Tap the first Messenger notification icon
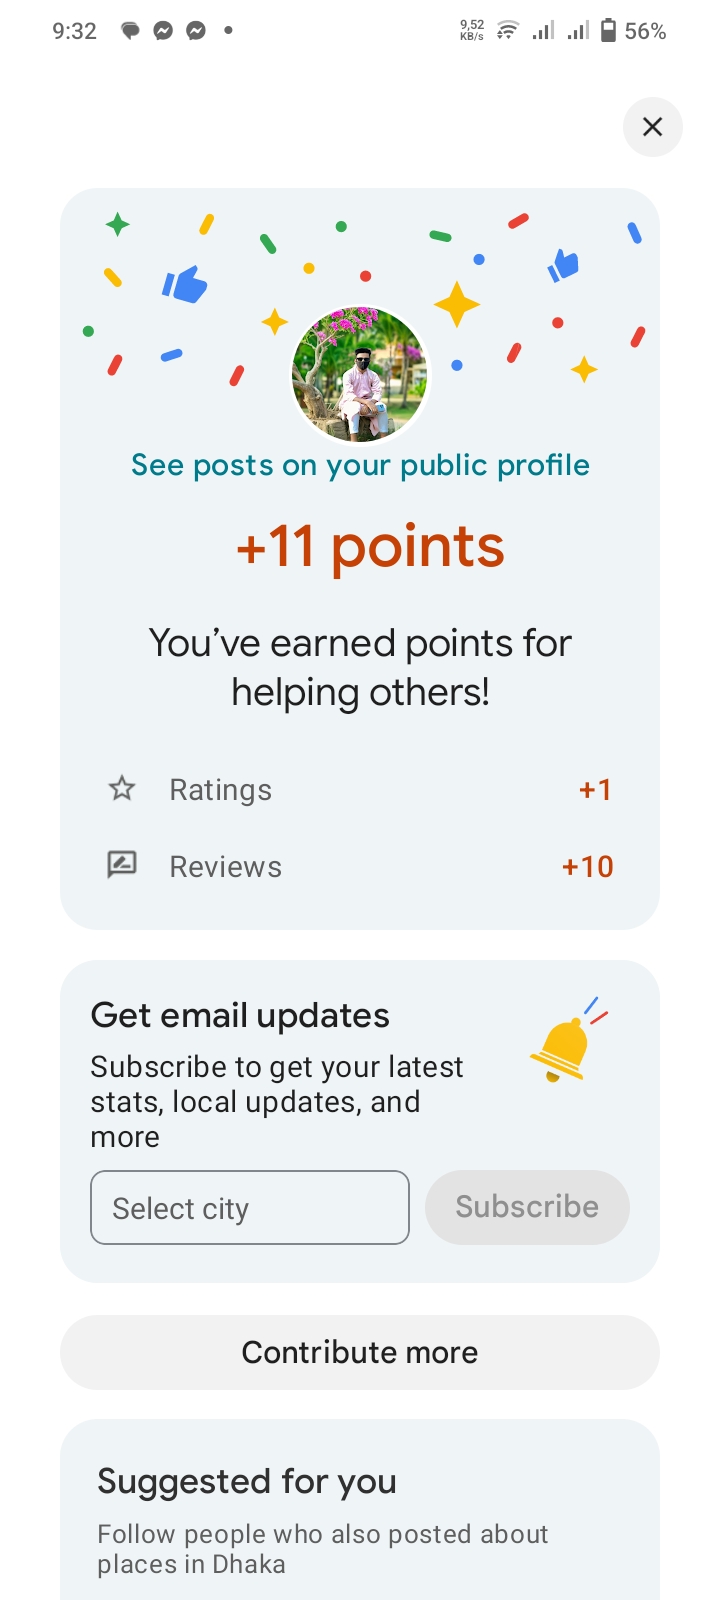This screenshot has width=720, height=1600. 163,31
